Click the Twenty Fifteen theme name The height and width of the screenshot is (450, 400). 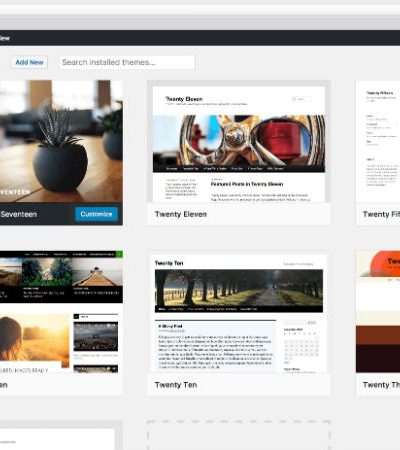381,214
